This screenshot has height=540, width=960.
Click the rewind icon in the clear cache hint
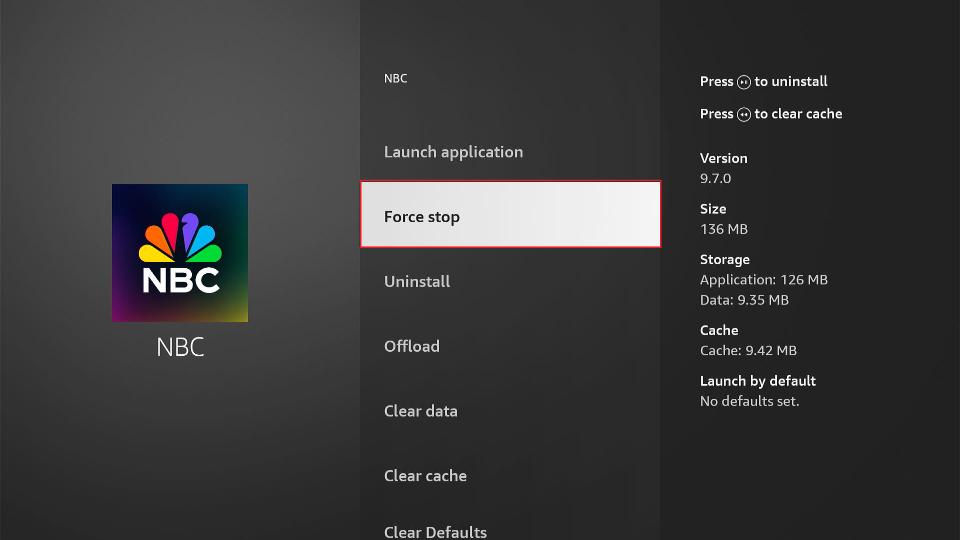744,114
